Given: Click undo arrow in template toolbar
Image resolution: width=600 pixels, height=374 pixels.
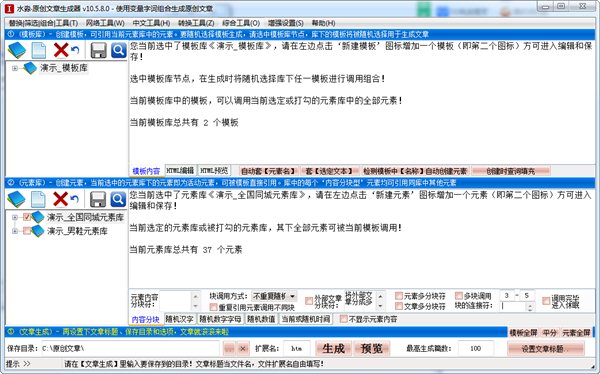Looking at the screenshot, I should tap(75, 50).
